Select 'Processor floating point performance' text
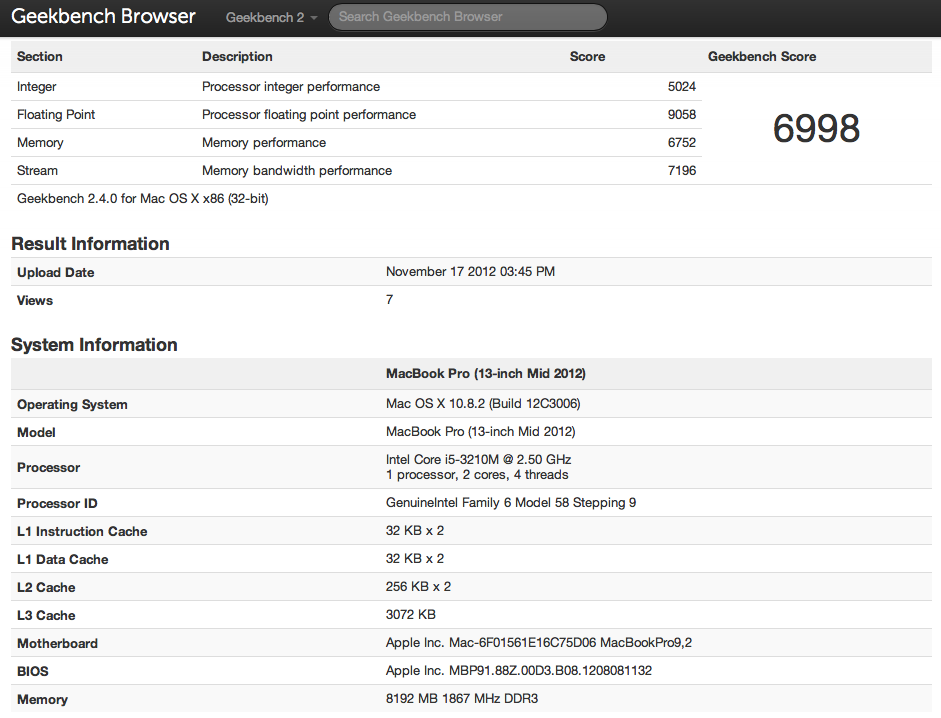The width and height of the screenshot is (941, 718). point(308,115)
